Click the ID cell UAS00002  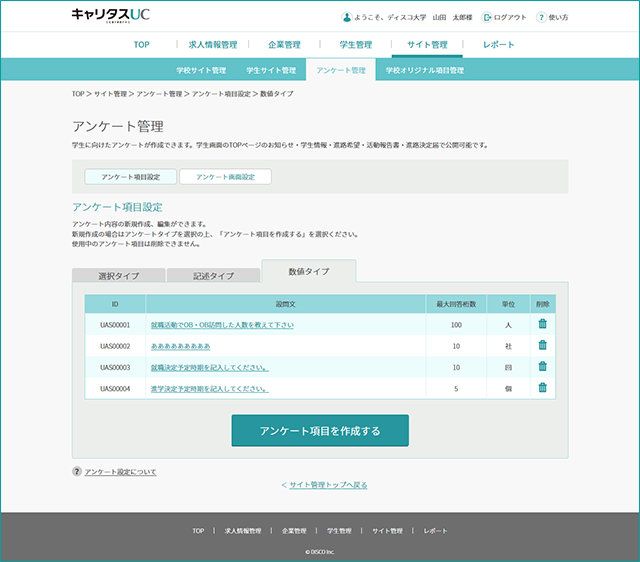tap(115, 346)
